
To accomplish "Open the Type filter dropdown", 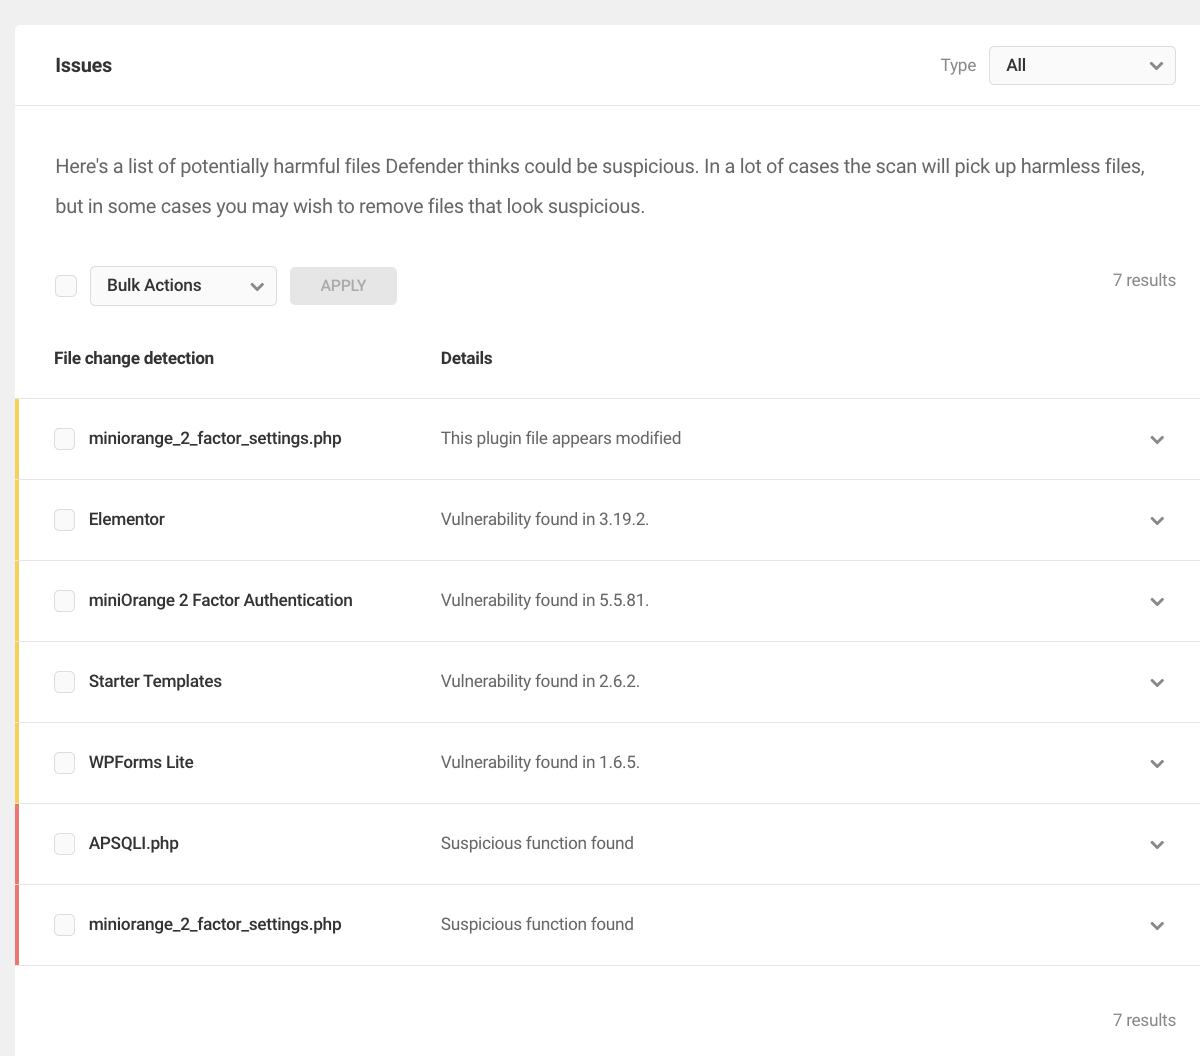I will [x=1082, y=65].
